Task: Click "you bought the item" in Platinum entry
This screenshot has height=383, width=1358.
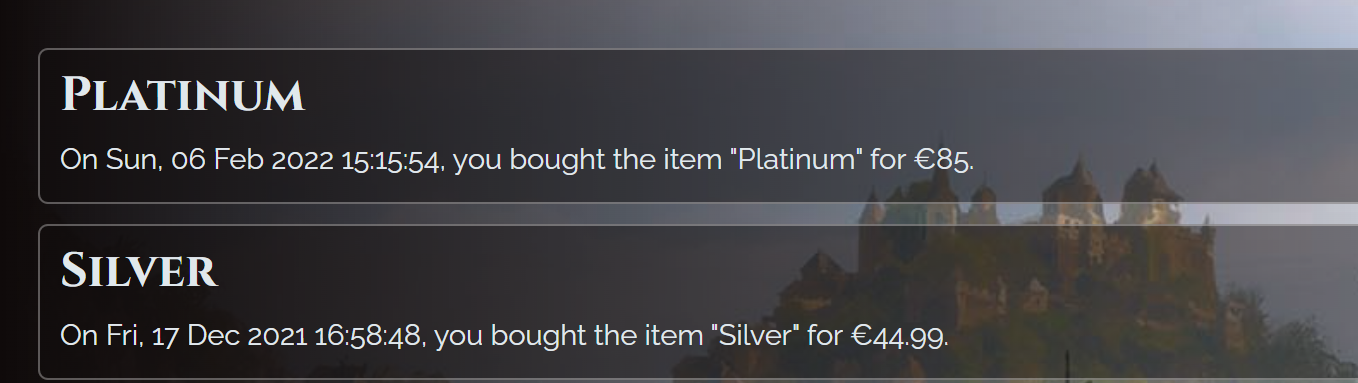Action: (x=588, y=160)
